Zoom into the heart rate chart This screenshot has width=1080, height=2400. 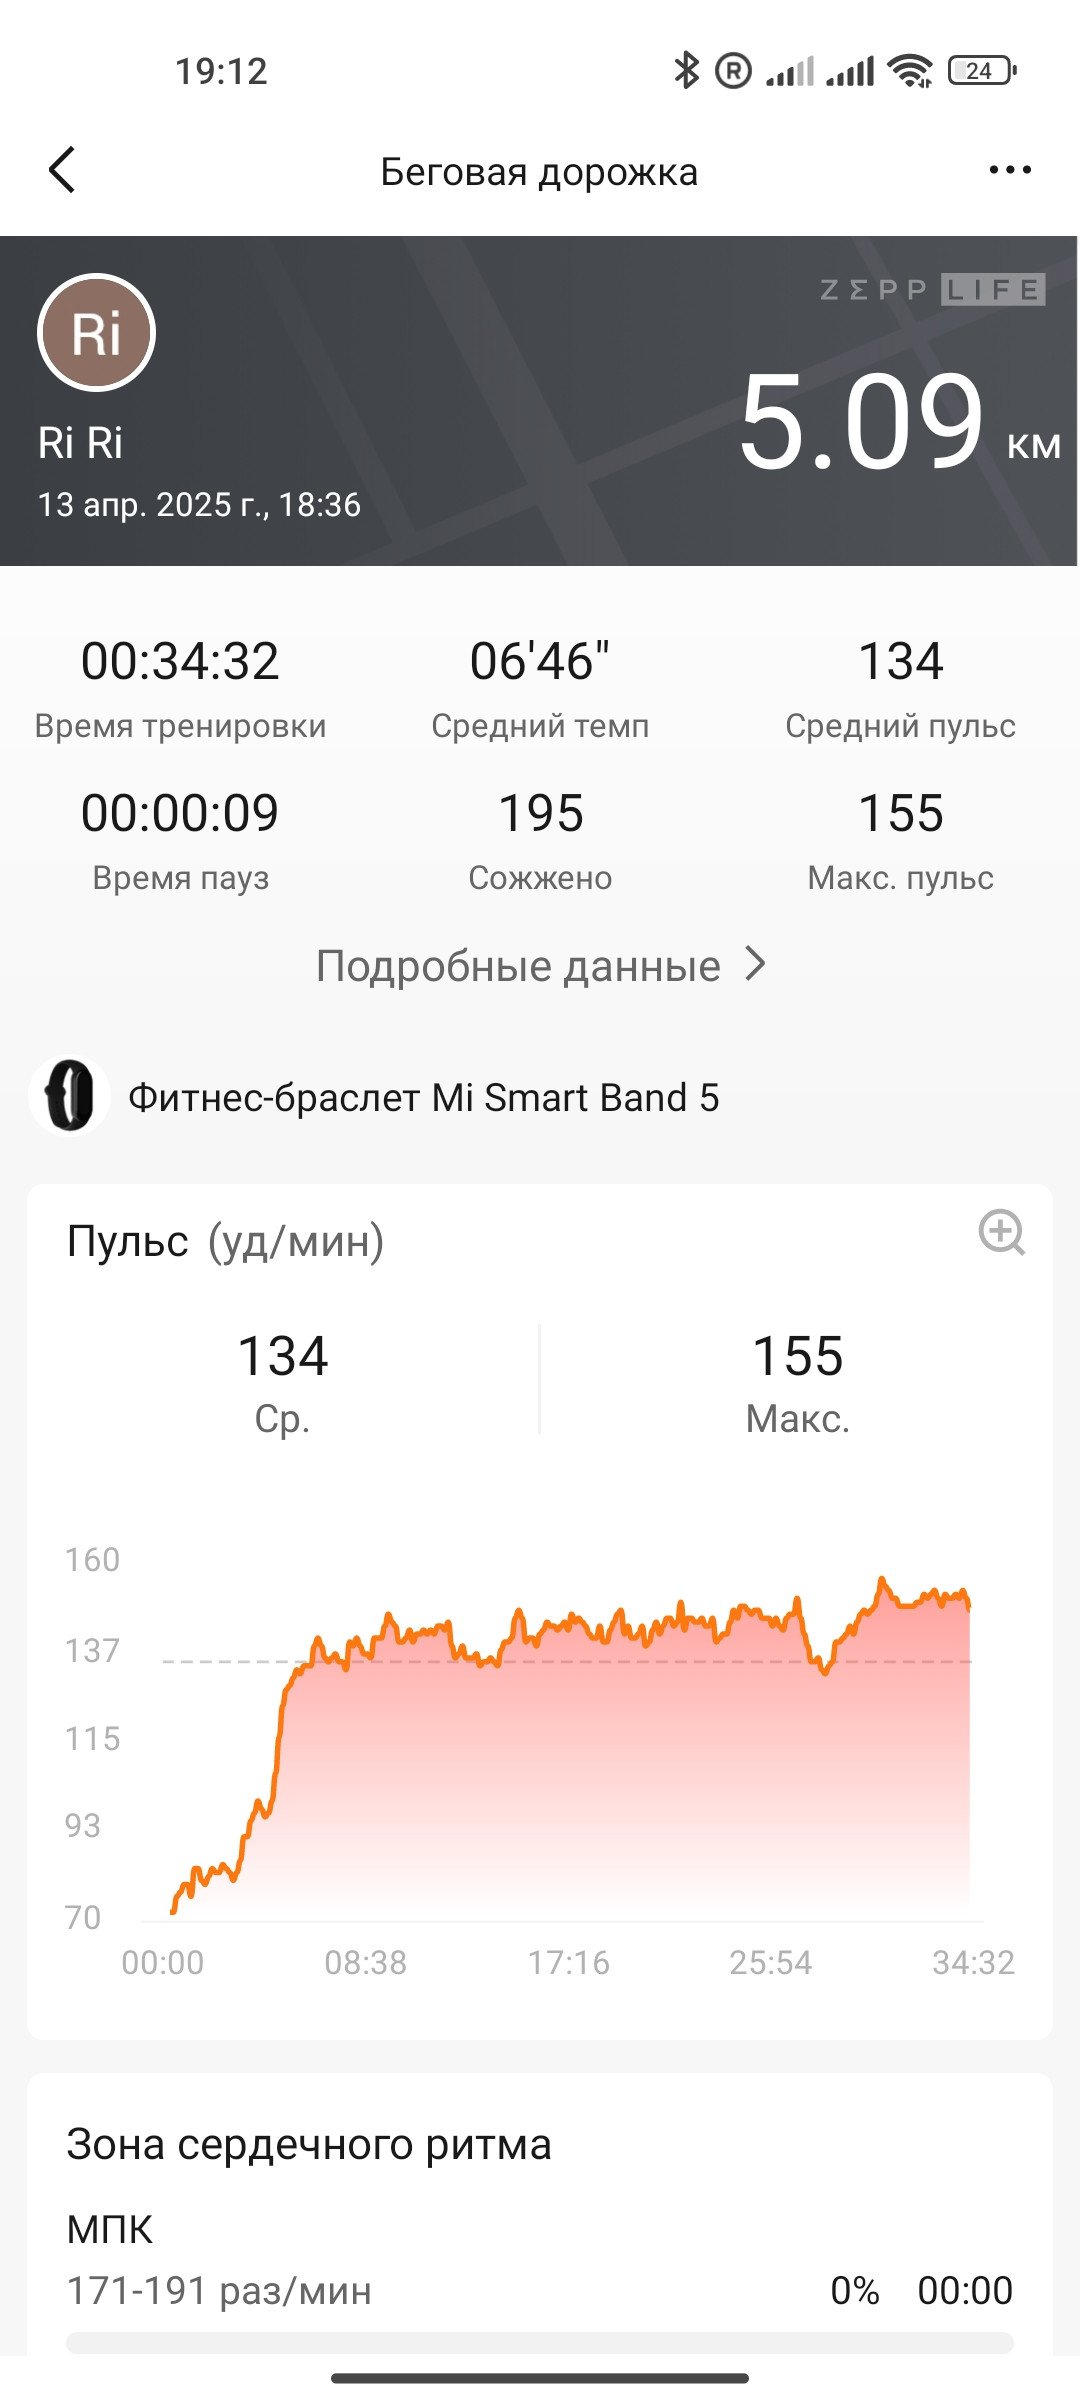pos(1001,1232)
